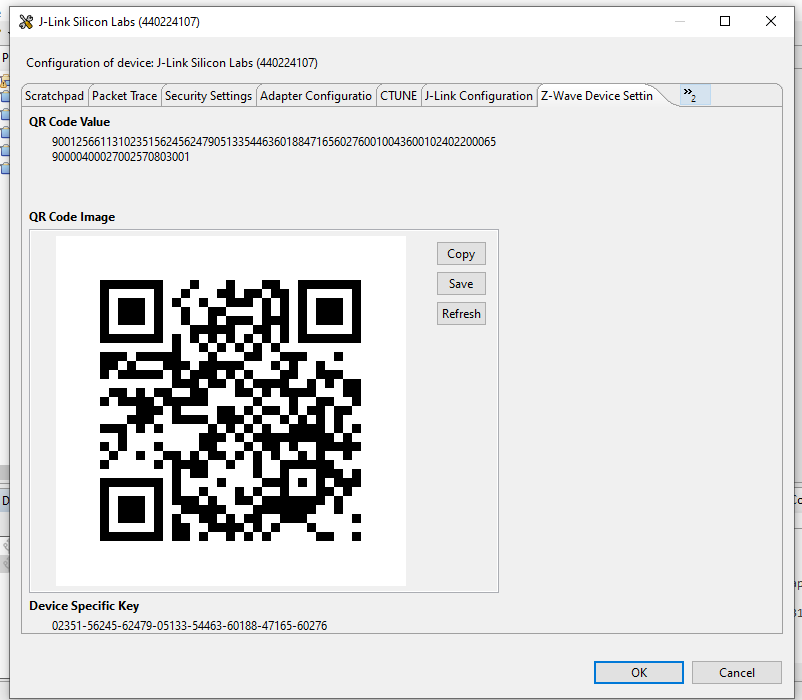Switch to the Scratchpad tab
Screen dimensions: 802x700
[54, 95]
